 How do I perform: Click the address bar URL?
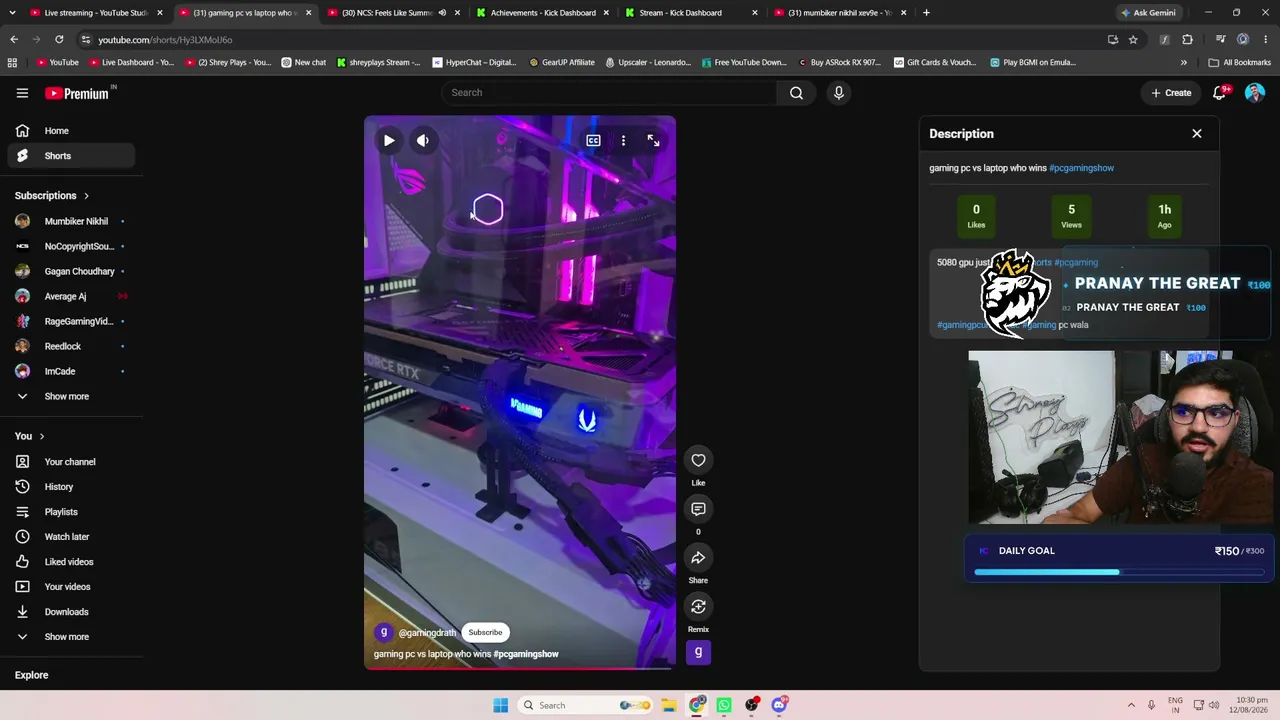click(165, 40)
